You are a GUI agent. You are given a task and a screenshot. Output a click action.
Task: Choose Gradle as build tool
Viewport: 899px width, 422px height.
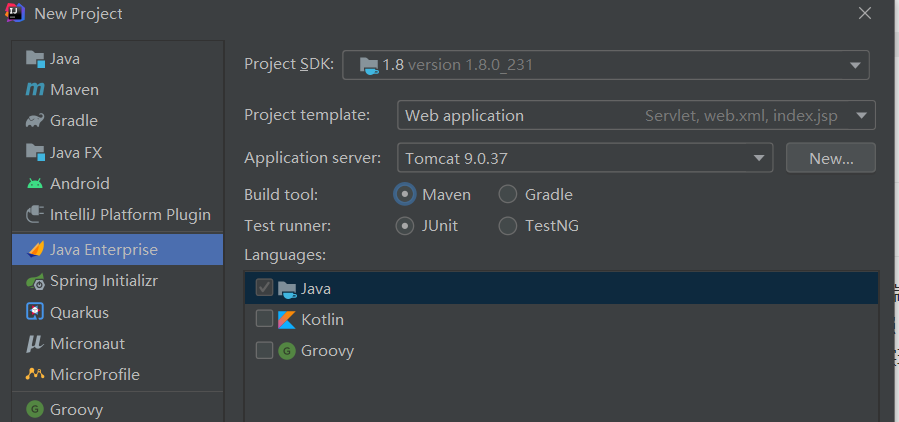pyautogui.click(x=508, y=194)
